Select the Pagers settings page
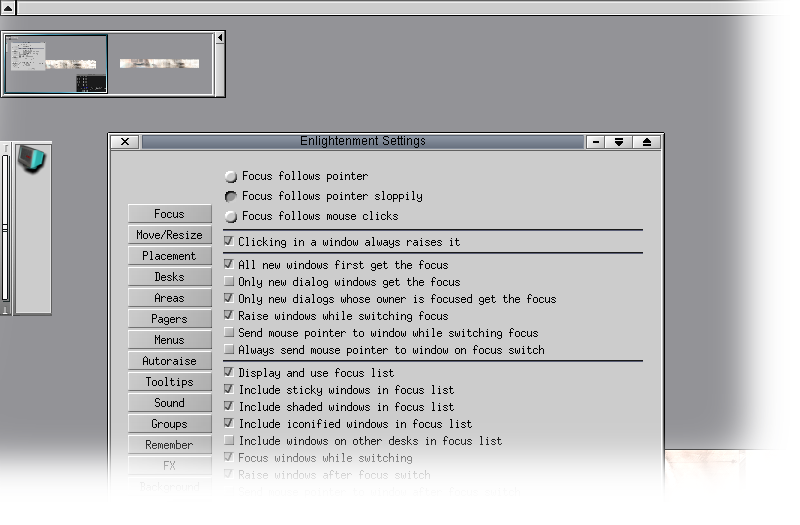Image resolution: width=800 pixels, height=525 pixels. 169,318
